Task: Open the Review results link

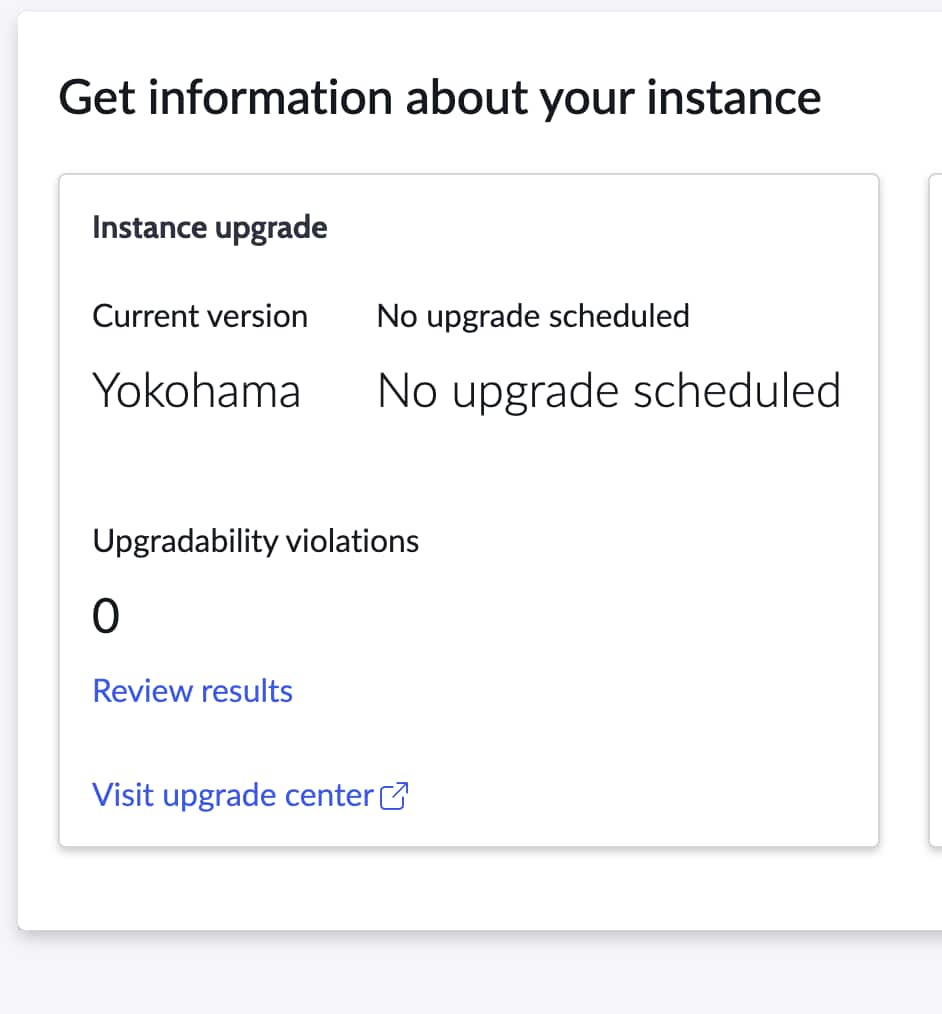Action: pyautogui.click(x=193, y=691)
